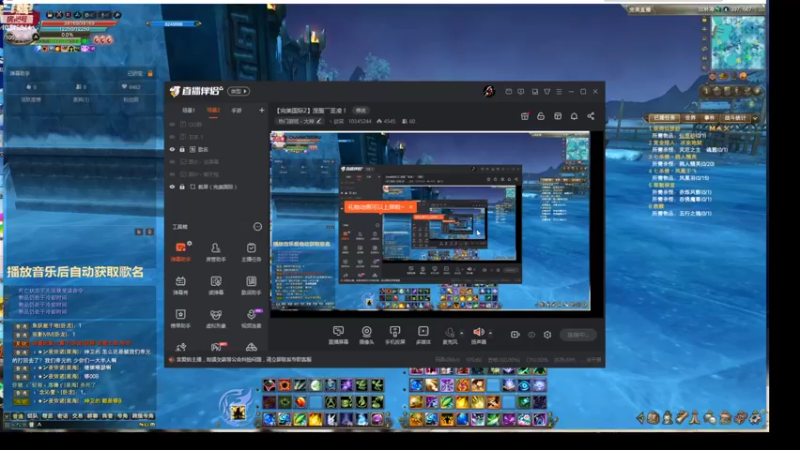Open the 弹幕秀 tool

pos(181,285)
